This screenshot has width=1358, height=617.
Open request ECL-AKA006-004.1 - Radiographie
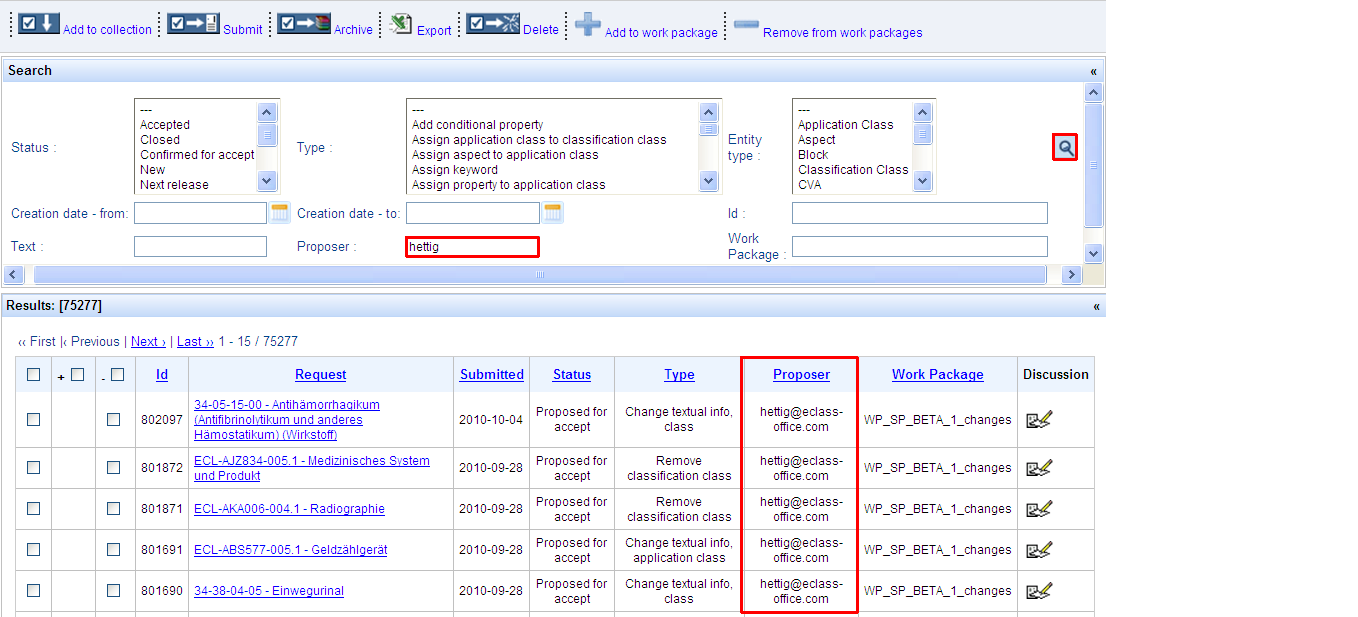pos(289,509)
